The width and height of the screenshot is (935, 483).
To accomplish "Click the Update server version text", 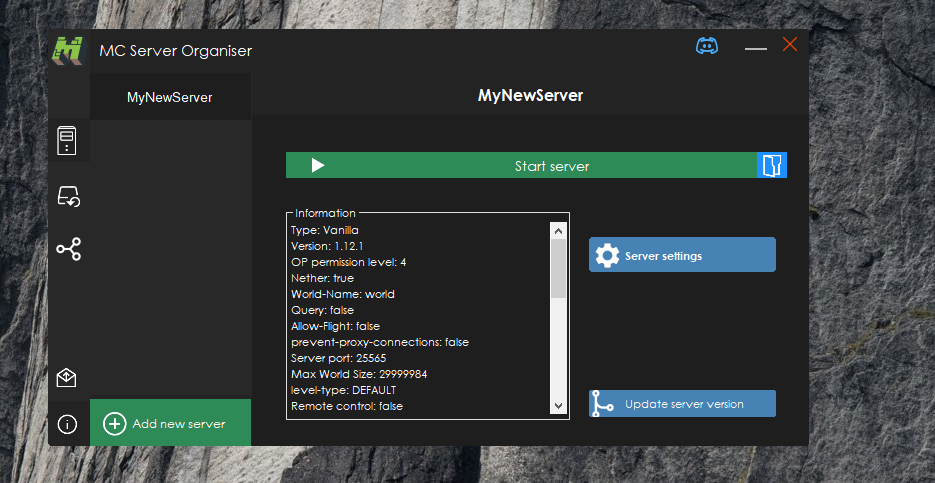I will pos(684,404).
